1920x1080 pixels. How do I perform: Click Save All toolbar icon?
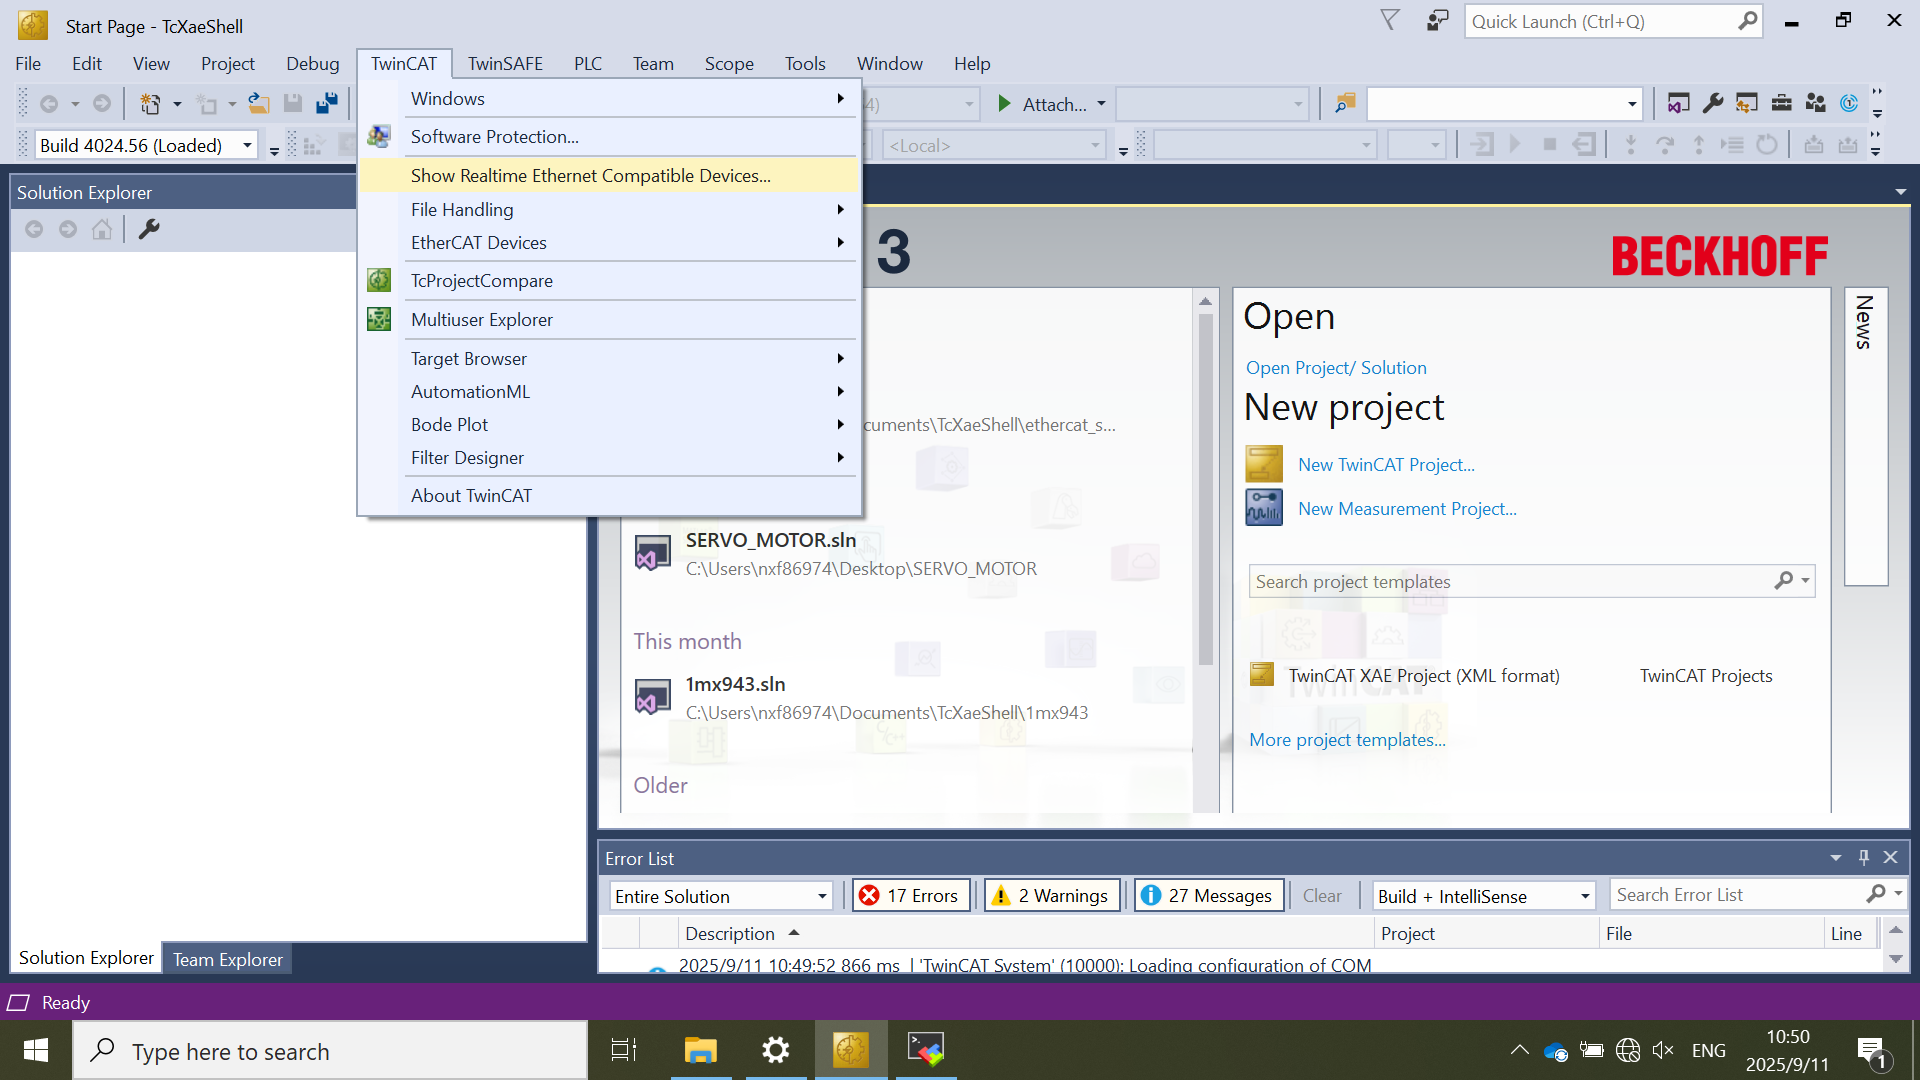coord(326,104)
